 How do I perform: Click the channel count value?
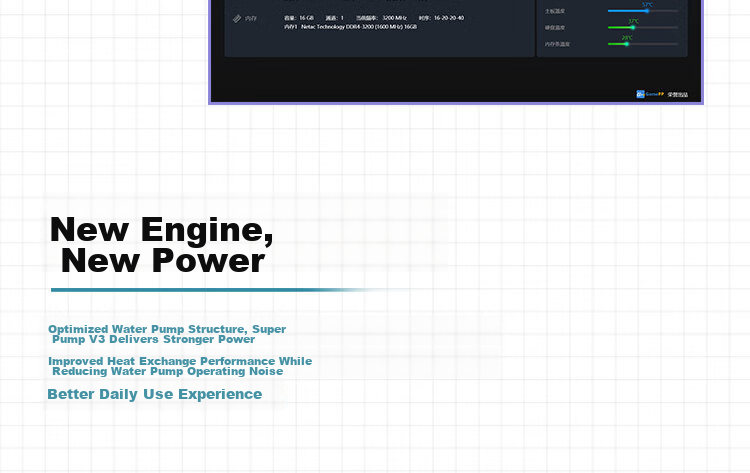pyautogui.click(x=342, y=18)
